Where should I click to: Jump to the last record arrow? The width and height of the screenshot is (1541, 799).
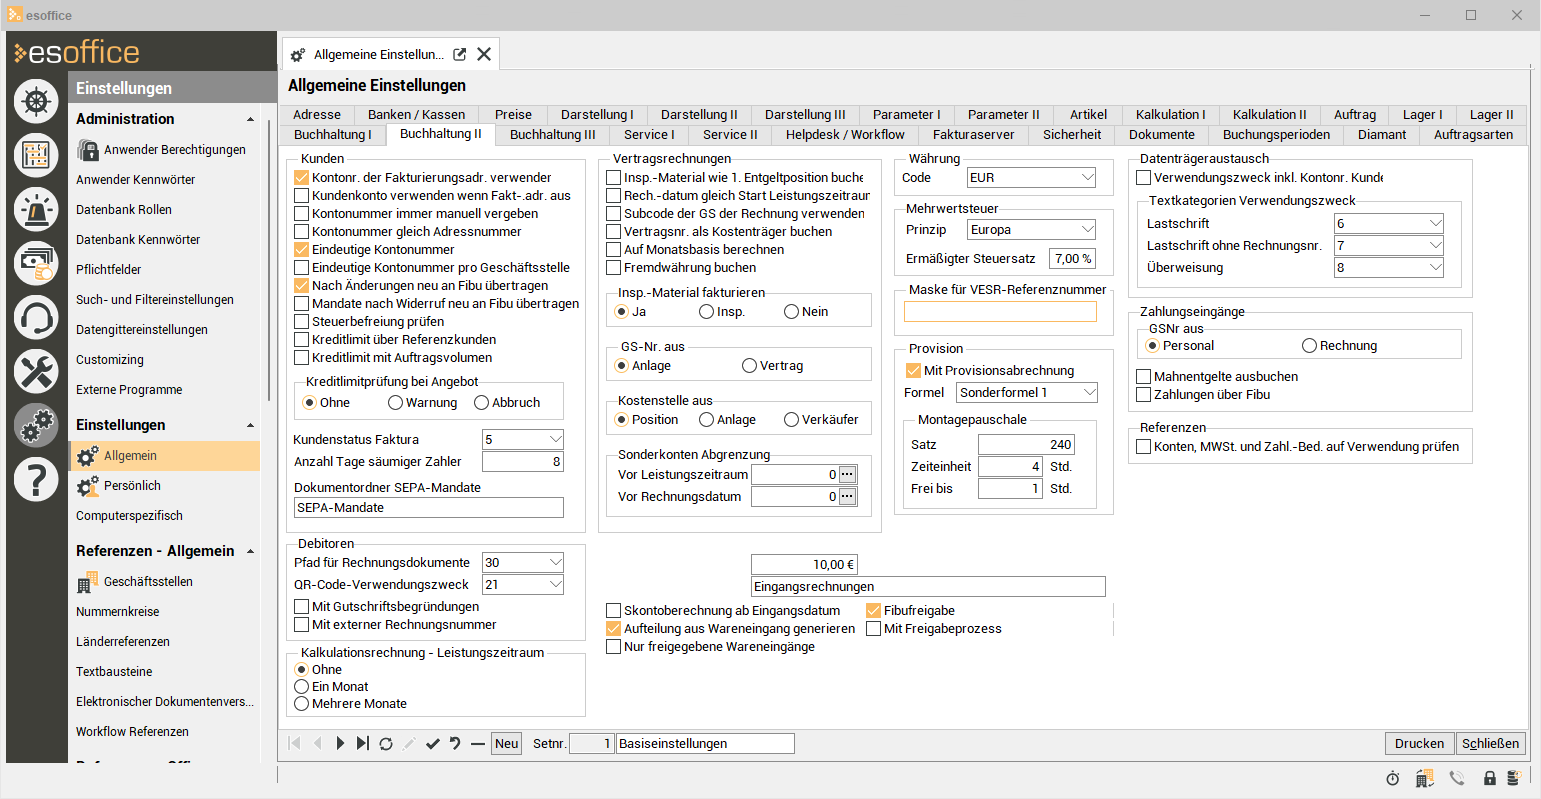point(362,743)
